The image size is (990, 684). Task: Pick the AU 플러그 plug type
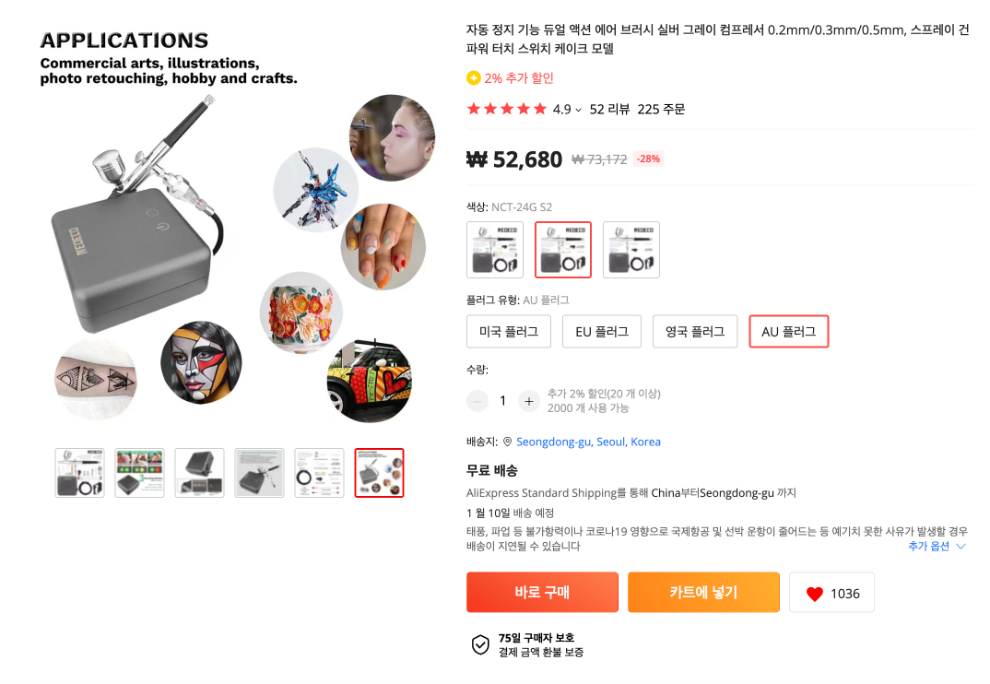tap(788, 332)
